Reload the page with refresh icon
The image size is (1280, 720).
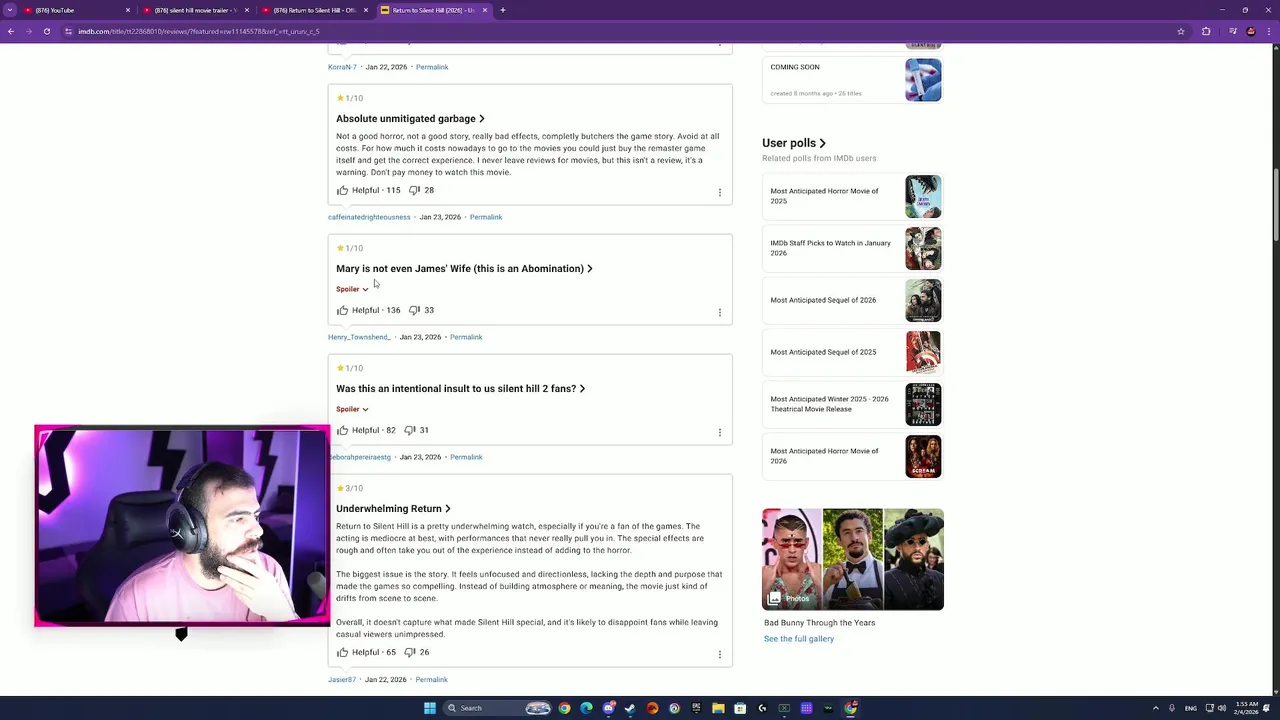pos(48,31)
